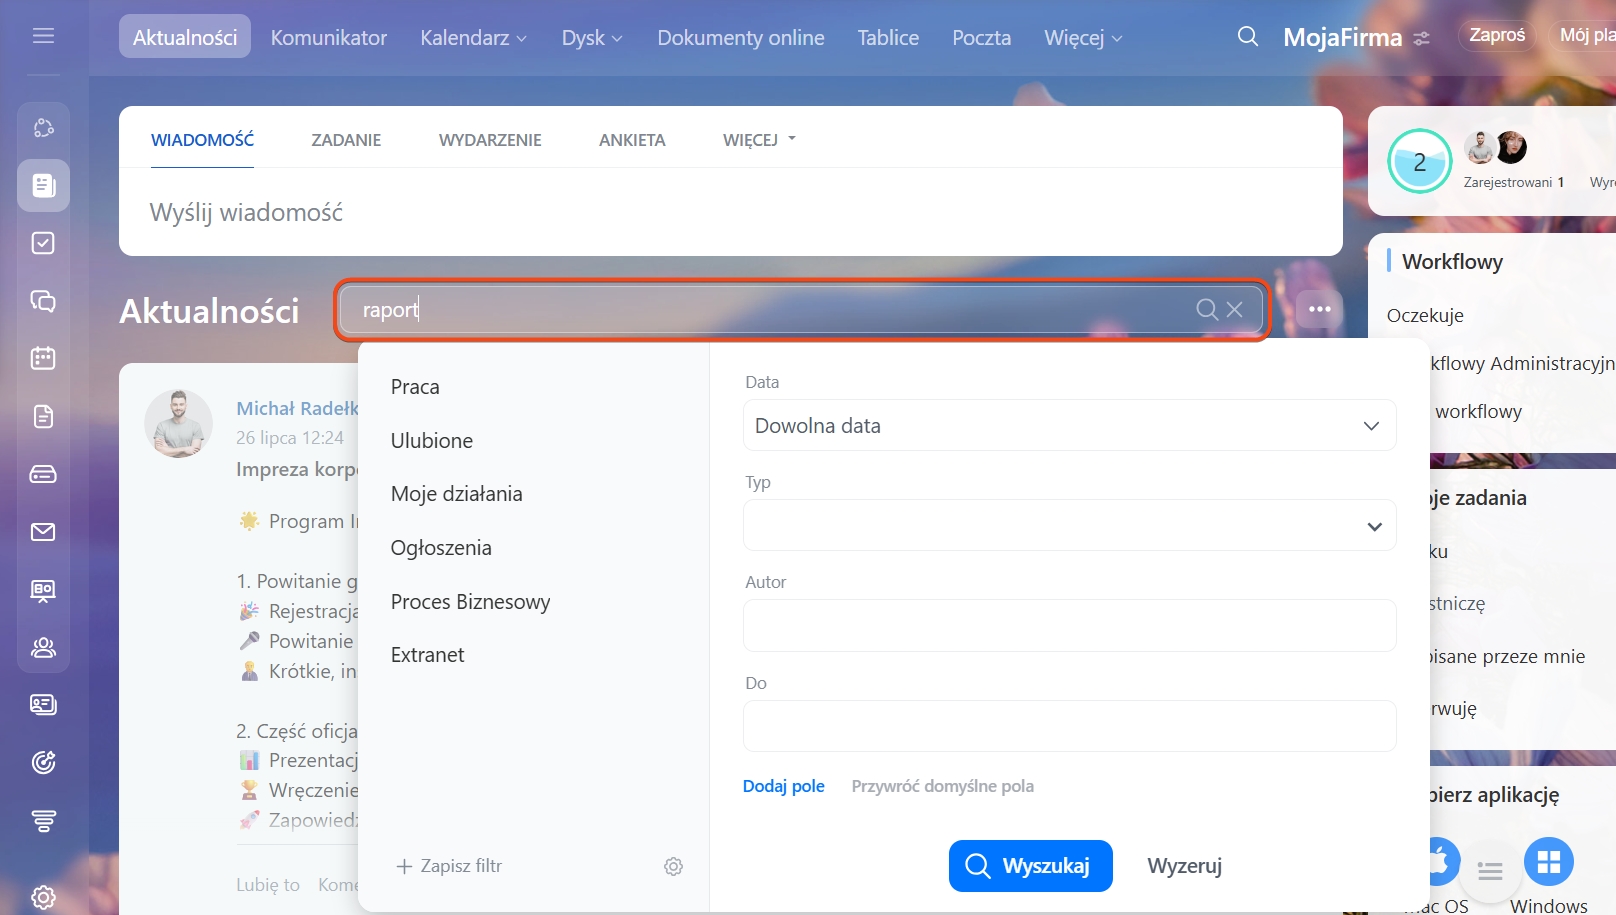Open the WIĘCEJ post type dropdown
The image size is (1616, 915).
click(x=759, y=140)
